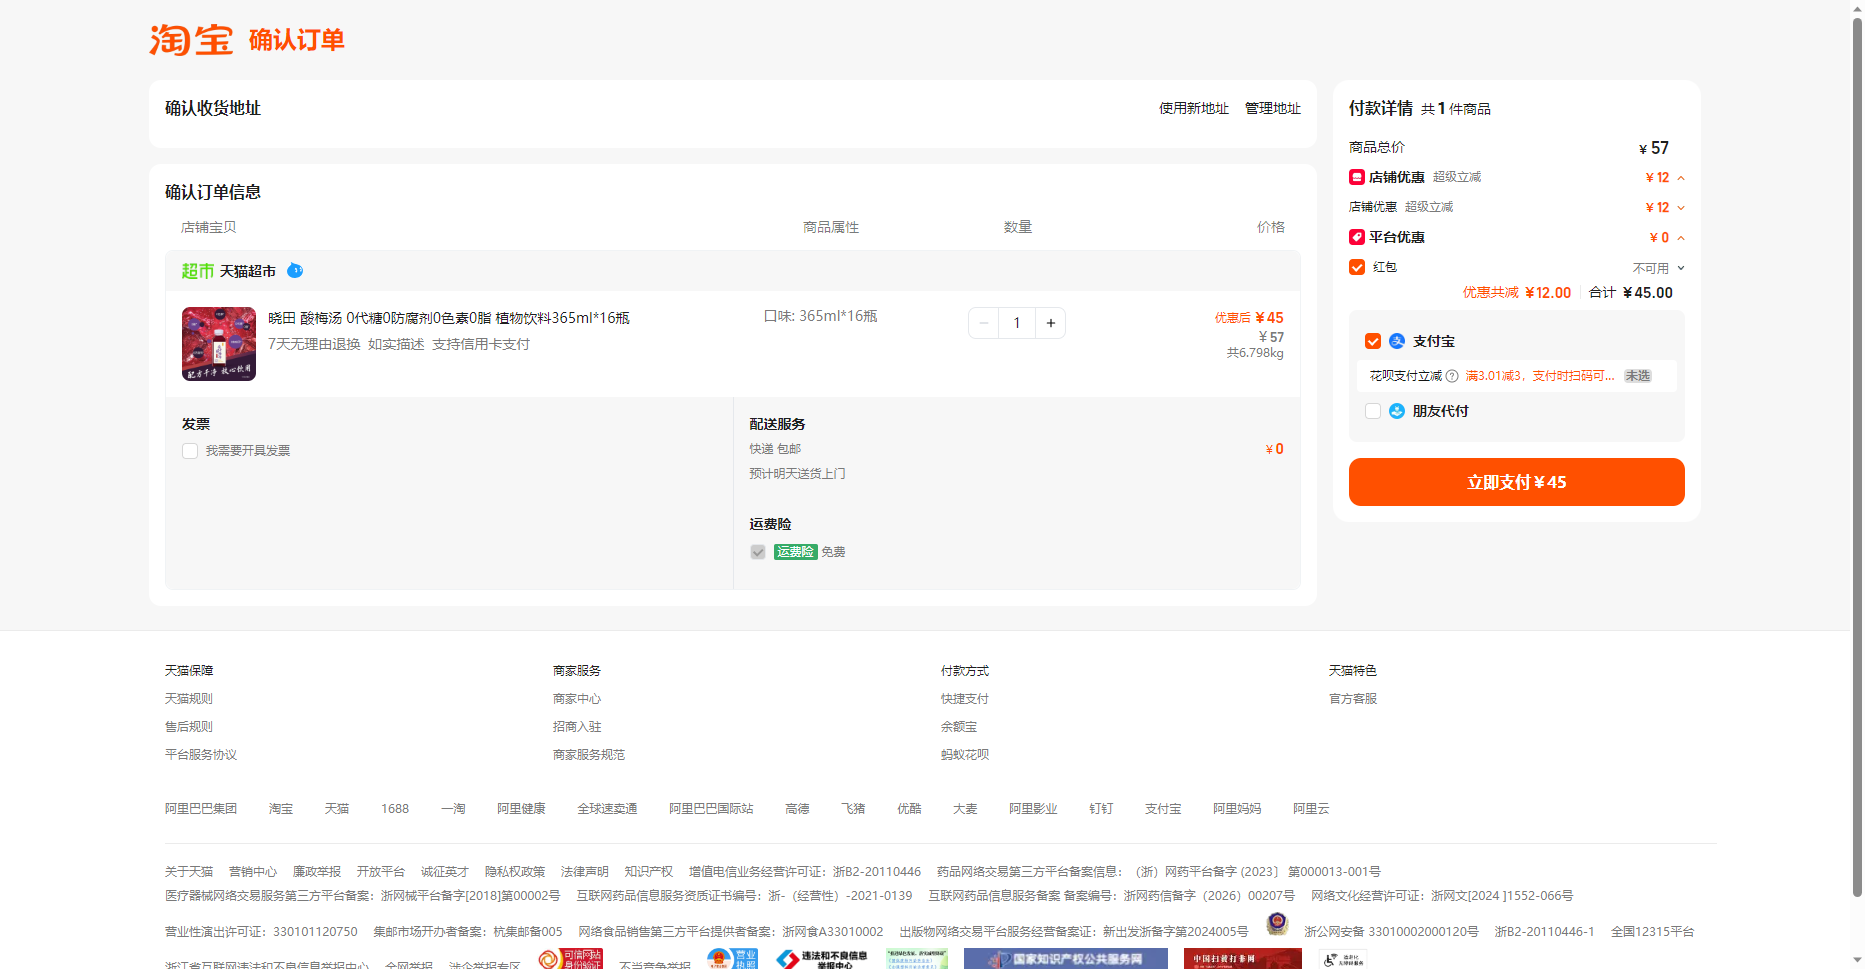The width and height of the screenshot is (1865, 969).
Task: Click the Taobao logo at page top
Action: click(191, 40)
